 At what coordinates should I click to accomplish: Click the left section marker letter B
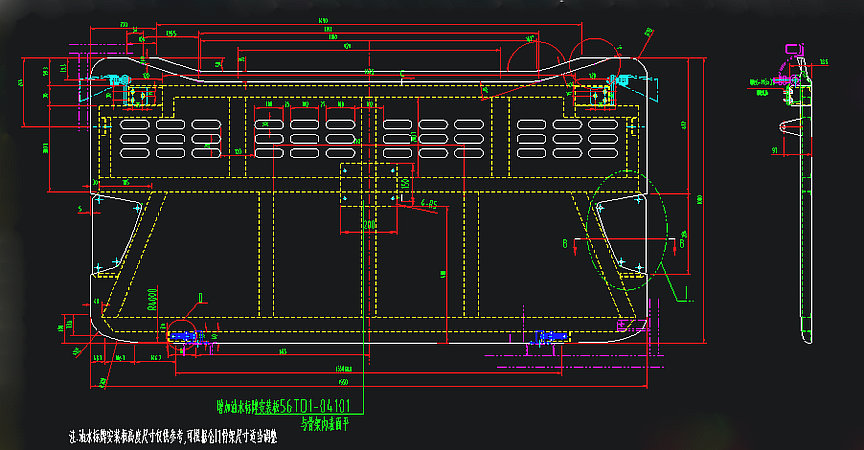point(566,243)
